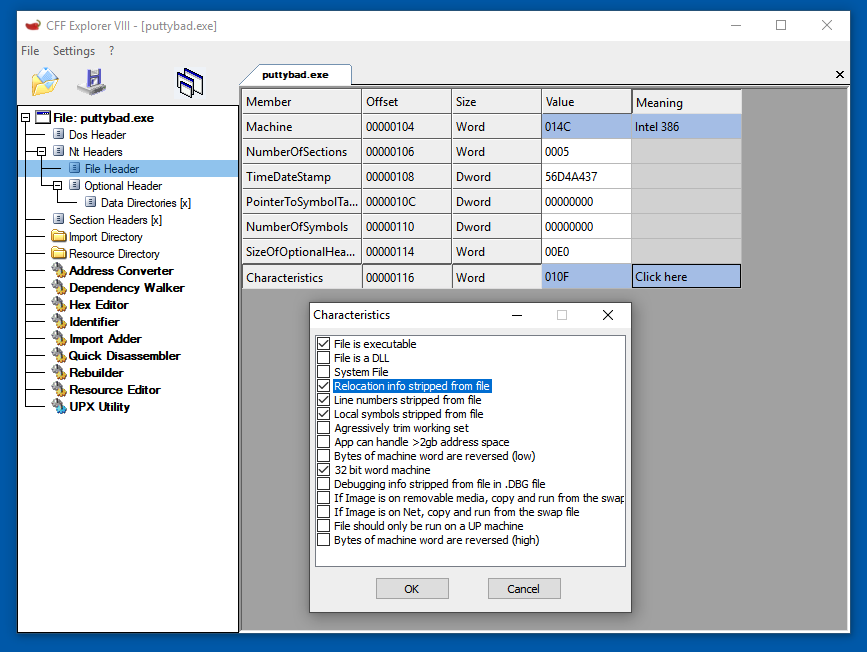This screenshot has width=867, height=652.
Task: Select the NumberOfSections value 0005
Action: [586, 152]
